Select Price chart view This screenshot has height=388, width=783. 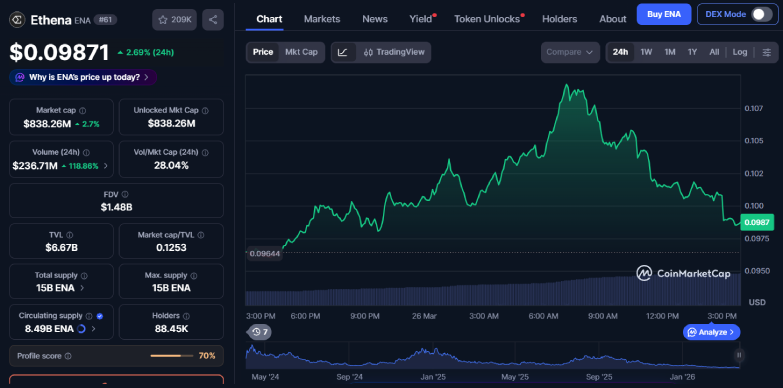pos(263,52)
